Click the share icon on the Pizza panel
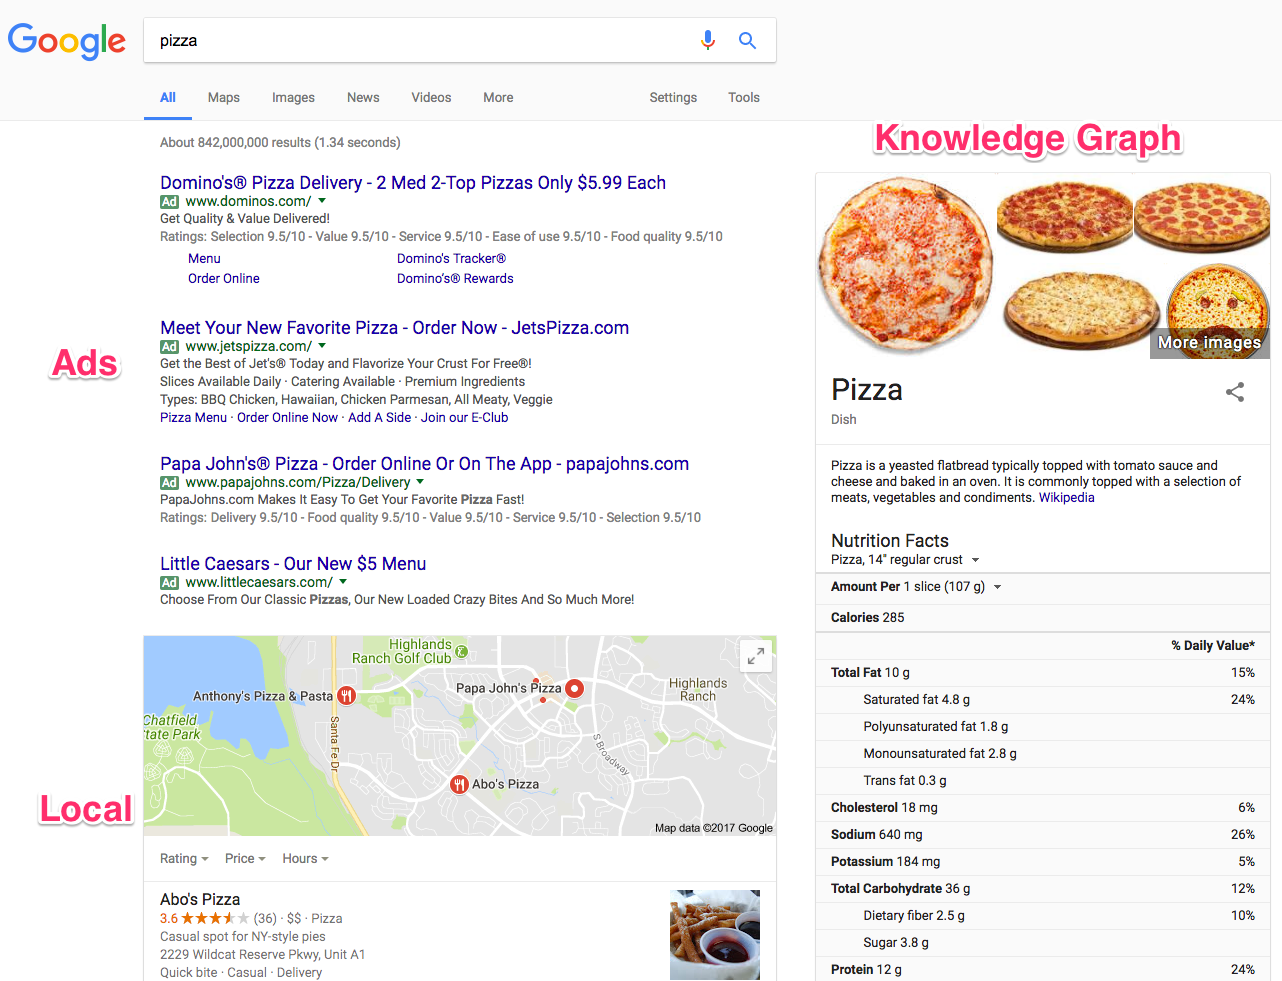The image size is (1282, 981). 1235,393
